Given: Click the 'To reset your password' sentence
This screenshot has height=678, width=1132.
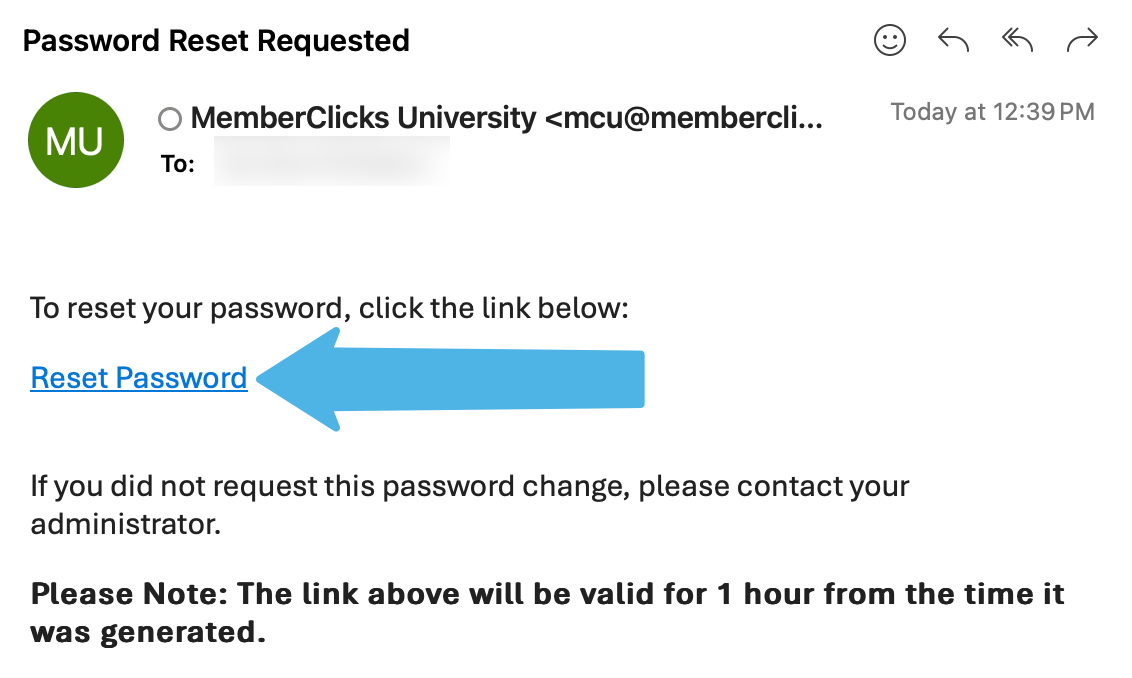Looking at the screenshot, I should pos(329,308).
